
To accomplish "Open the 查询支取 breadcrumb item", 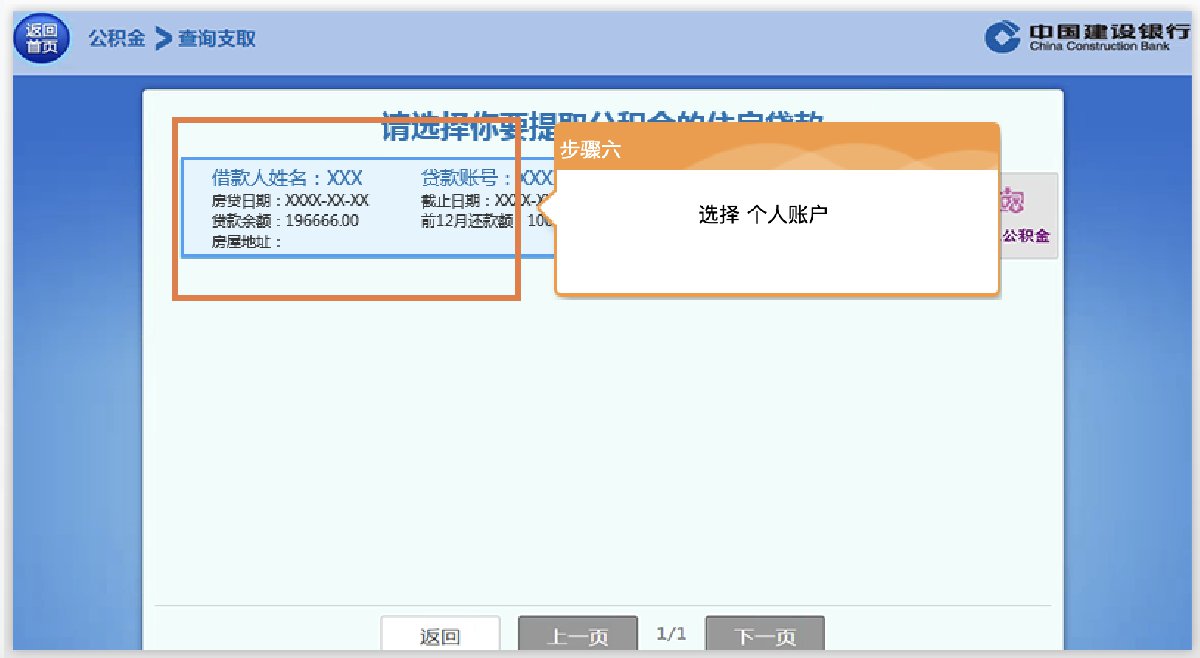I will [217, 39].
